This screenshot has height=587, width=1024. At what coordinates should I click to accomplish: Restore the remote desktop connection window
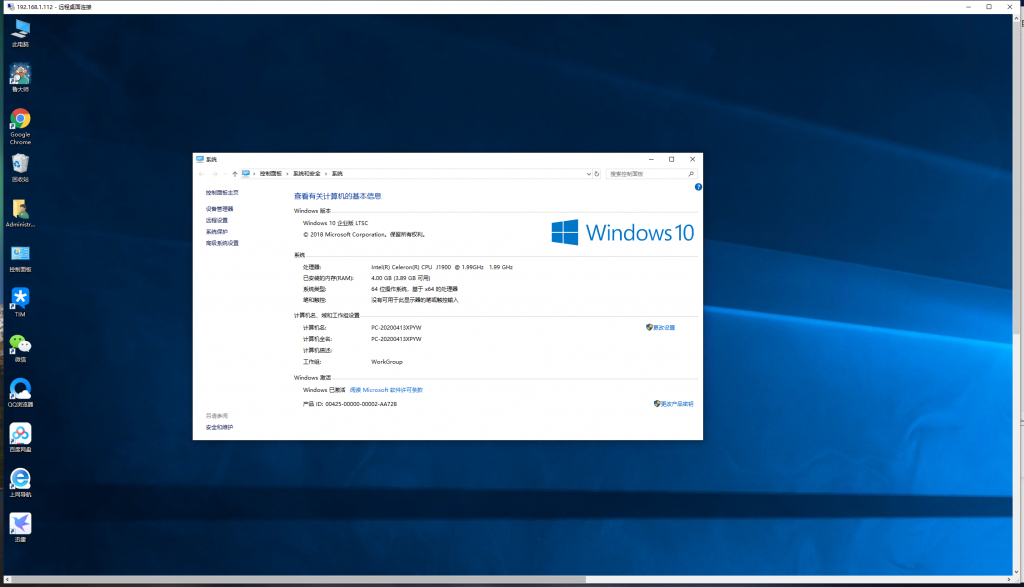click(x=989, y=7)
